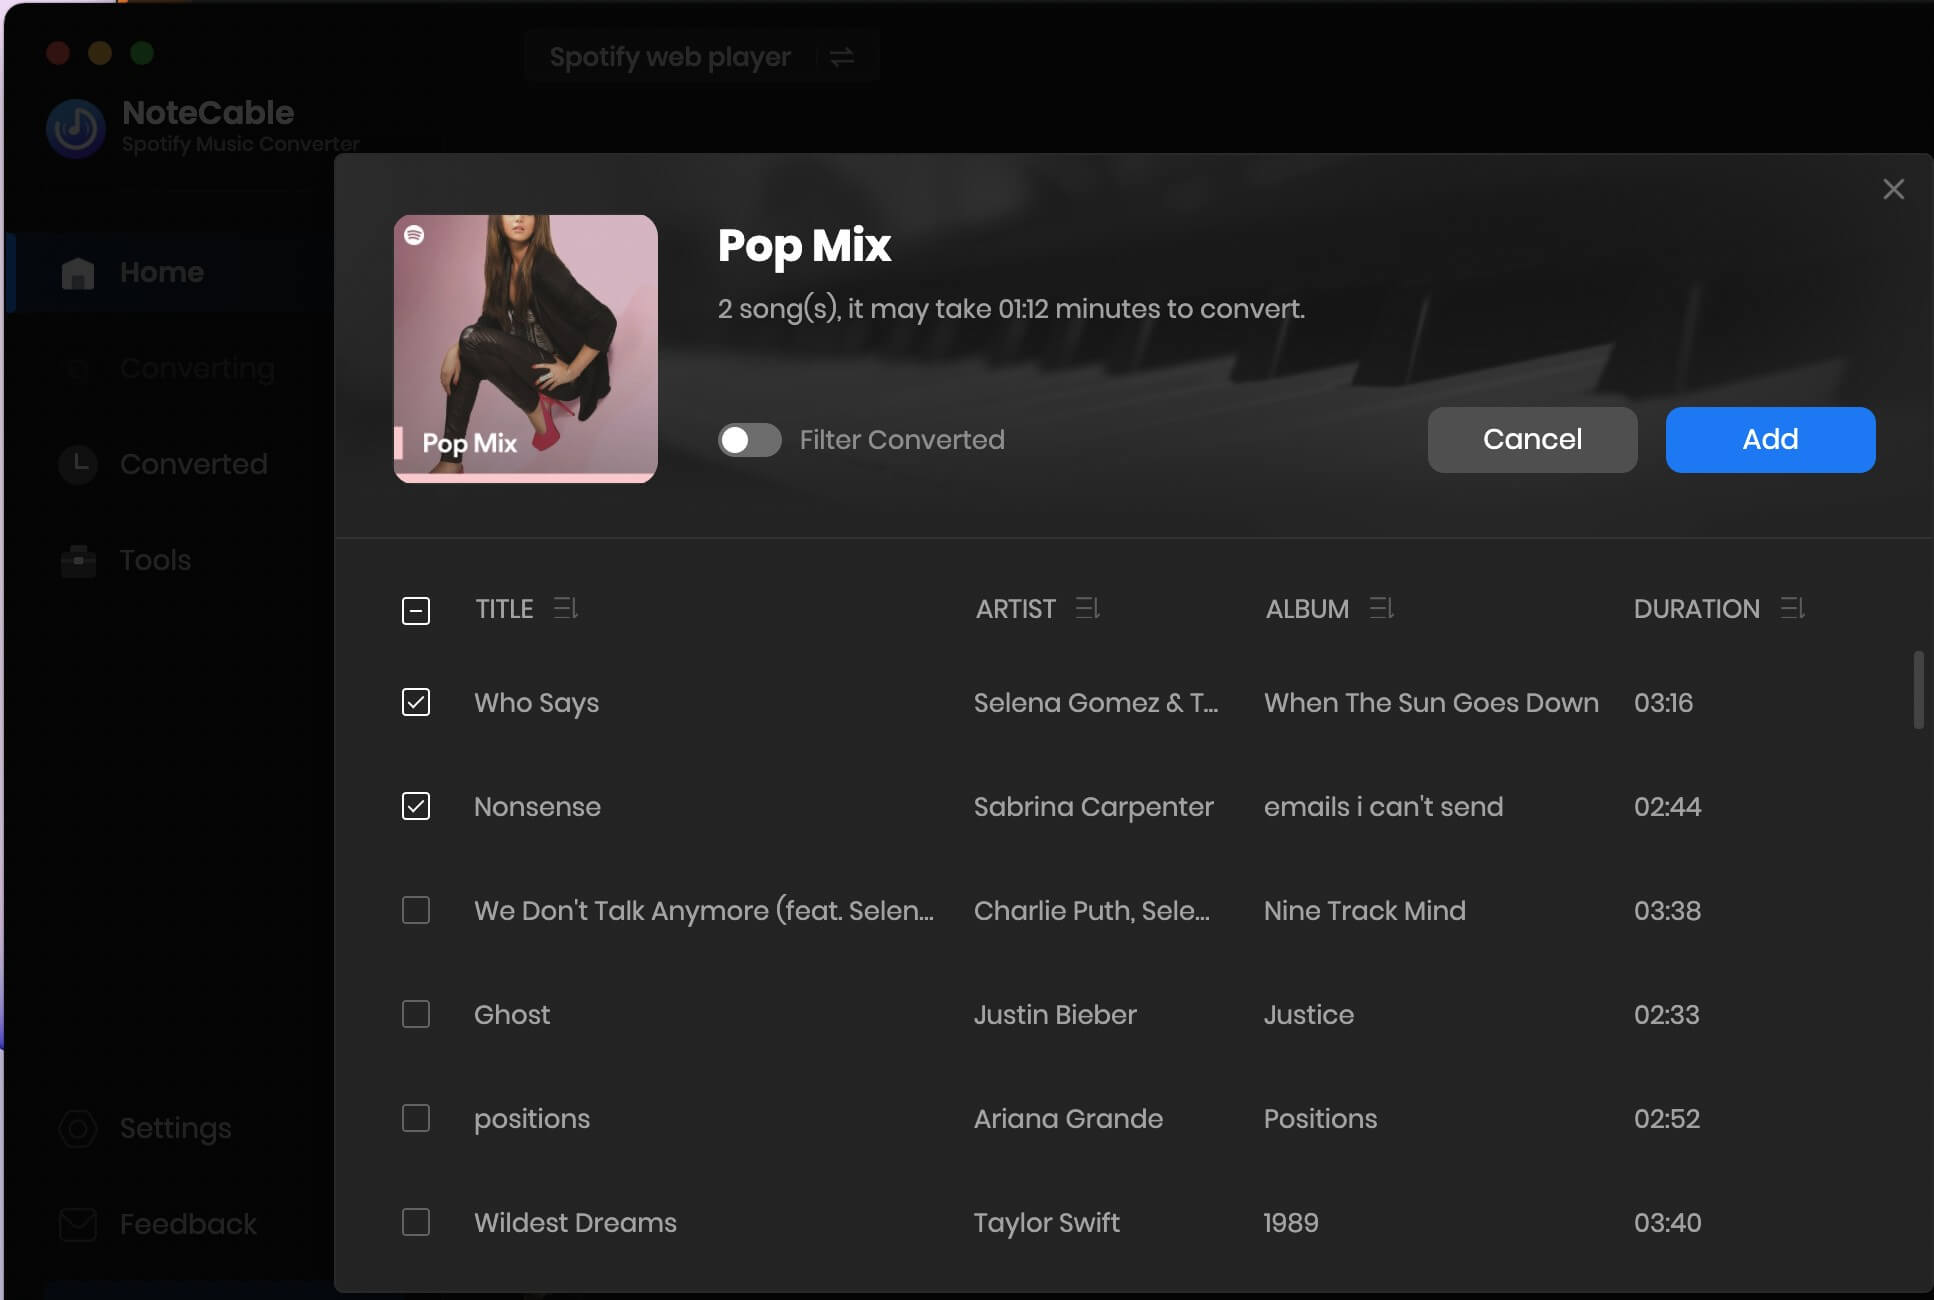Click the DURATION column header

[1696, 609]
